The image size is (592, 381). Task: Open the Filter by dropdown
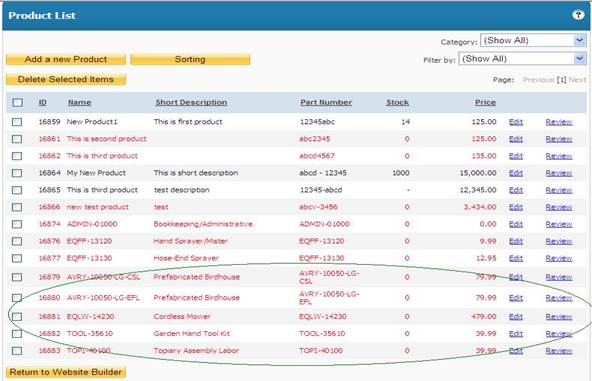[x=522, y=59]
